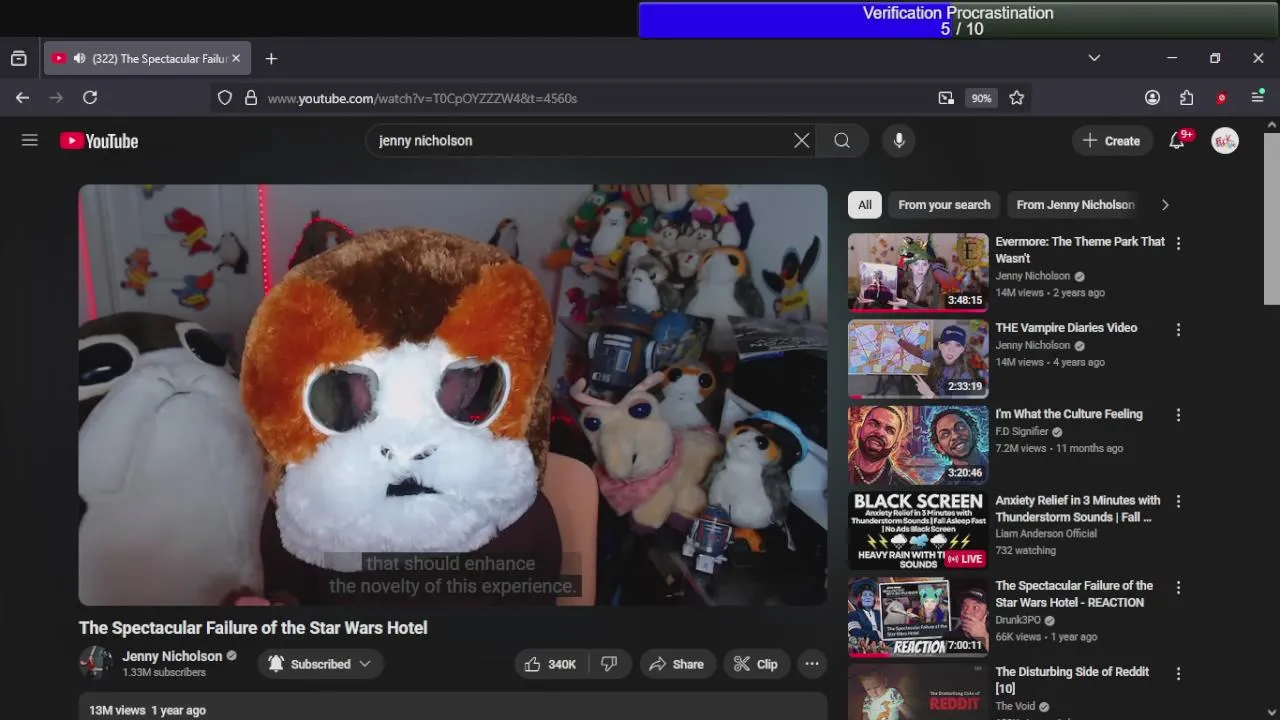Bookmark this page with the star icon
The height and width of the screenshot is (720, 1280).
[x=1017, y=98]
